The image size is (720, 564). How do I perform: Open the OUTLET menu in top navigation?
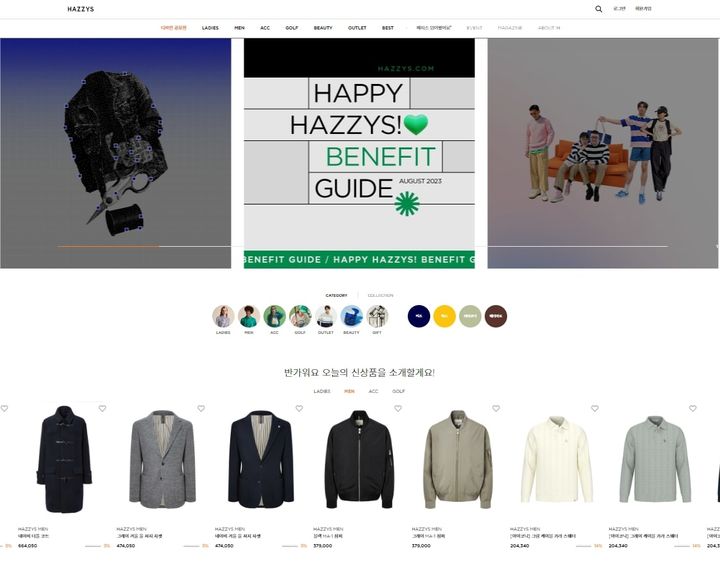(357, 28)
